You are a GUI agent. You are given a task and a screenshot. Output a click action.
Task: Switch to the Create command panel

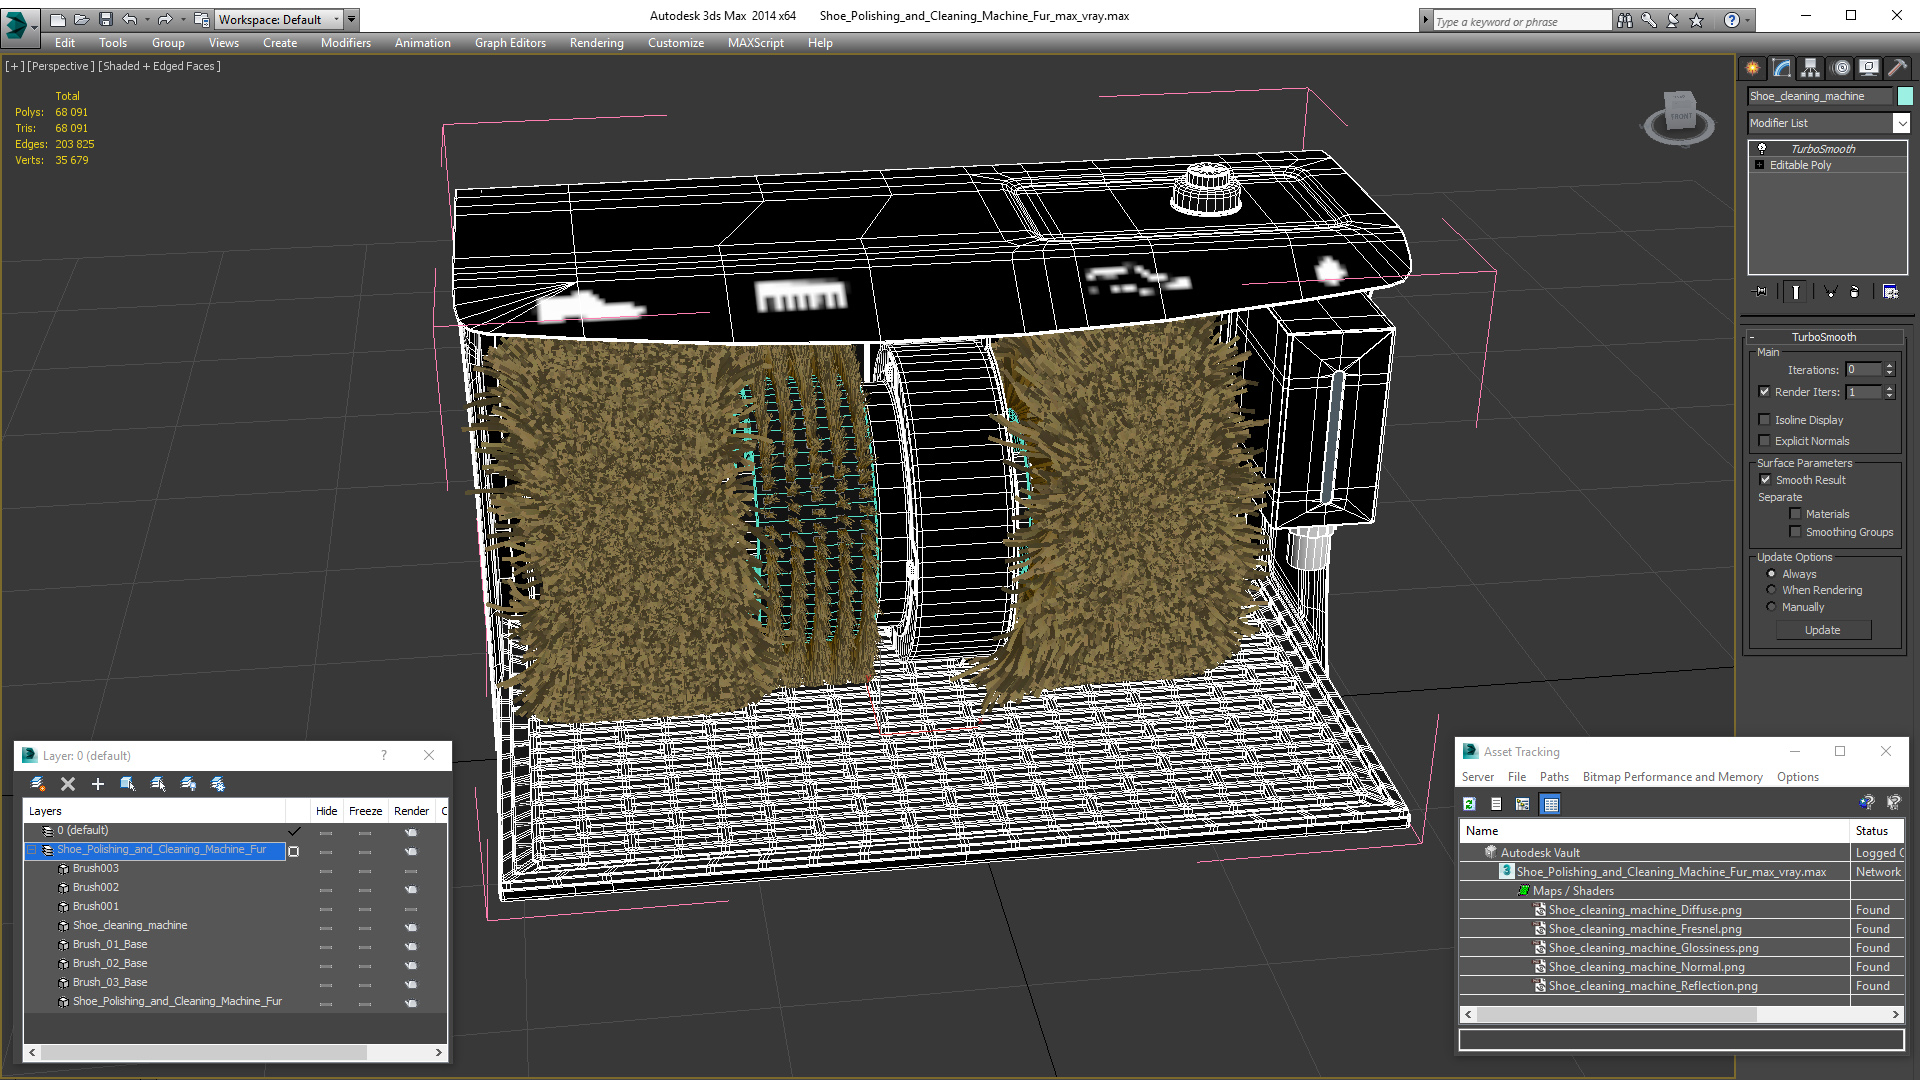click(1753, 68)
